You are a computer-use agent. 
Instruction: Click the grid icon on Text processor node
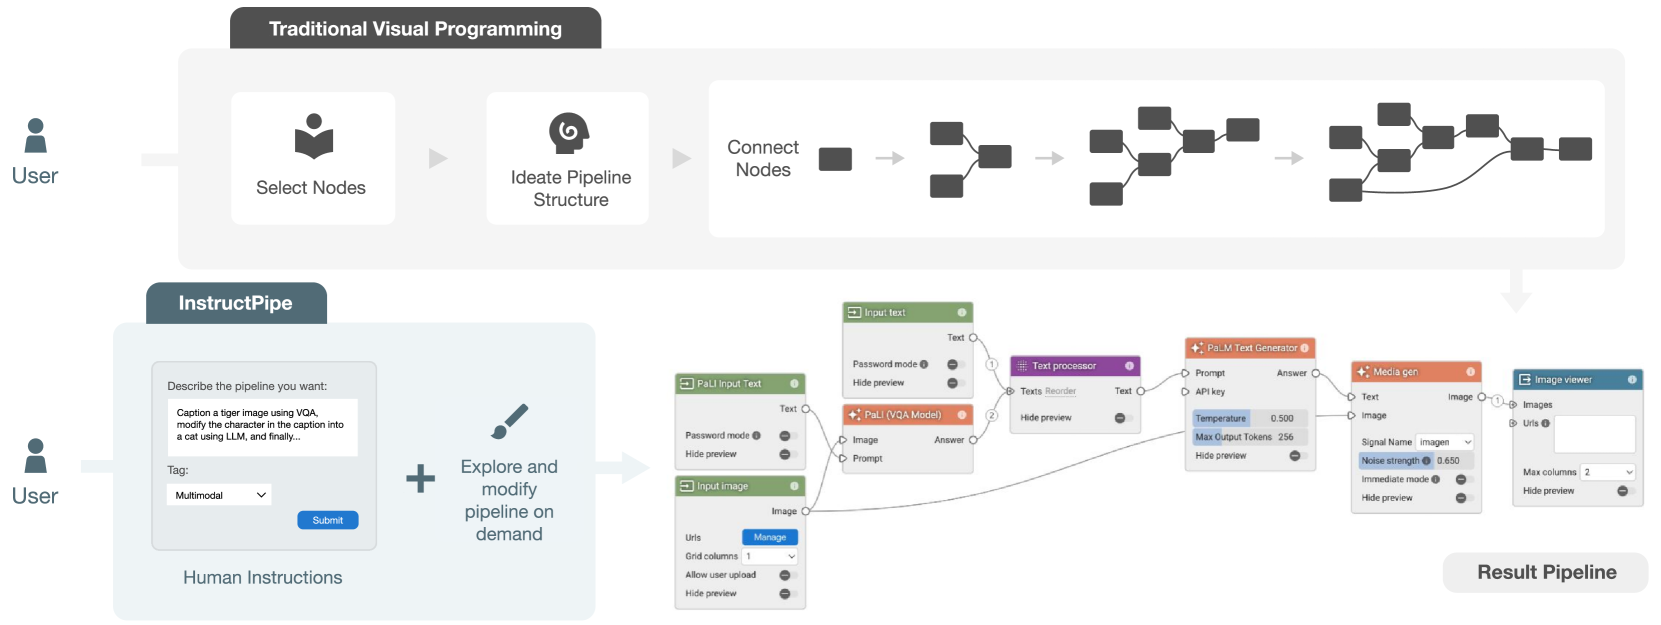point(1022,366)
